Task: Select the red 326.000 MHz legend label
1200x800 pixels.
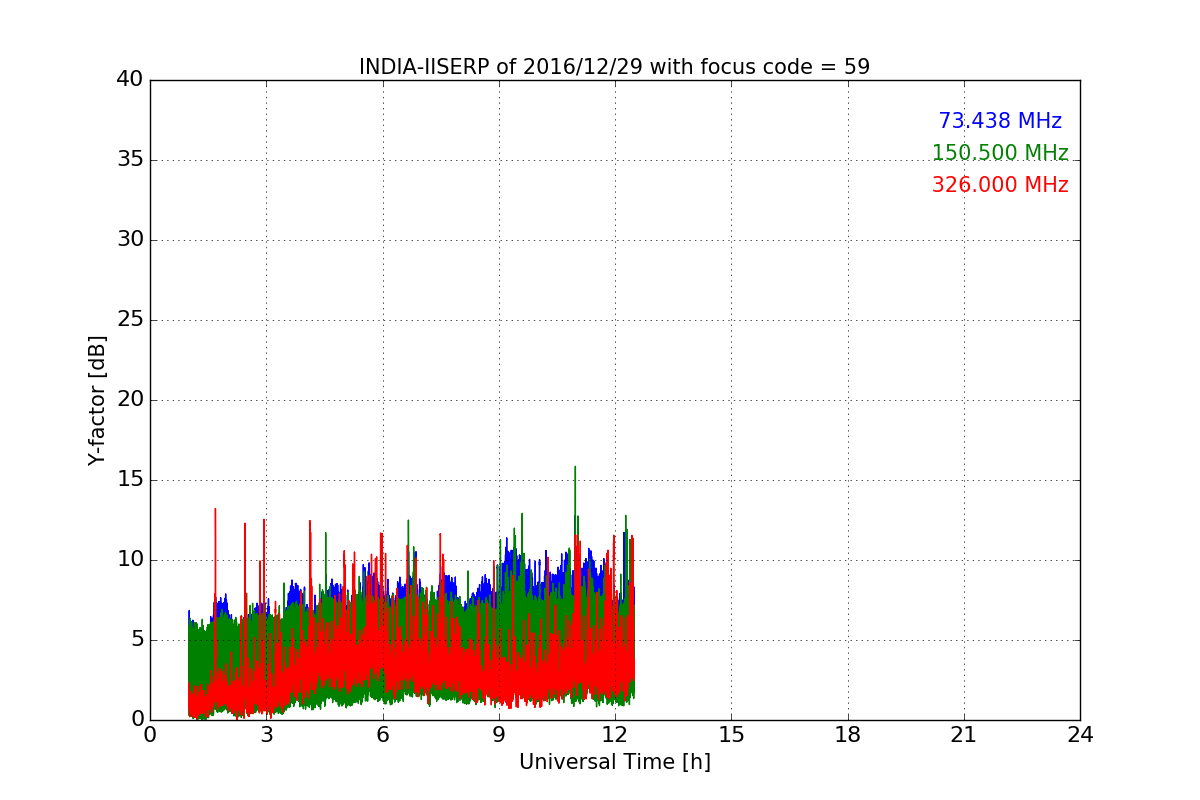Action: [999, 185]
